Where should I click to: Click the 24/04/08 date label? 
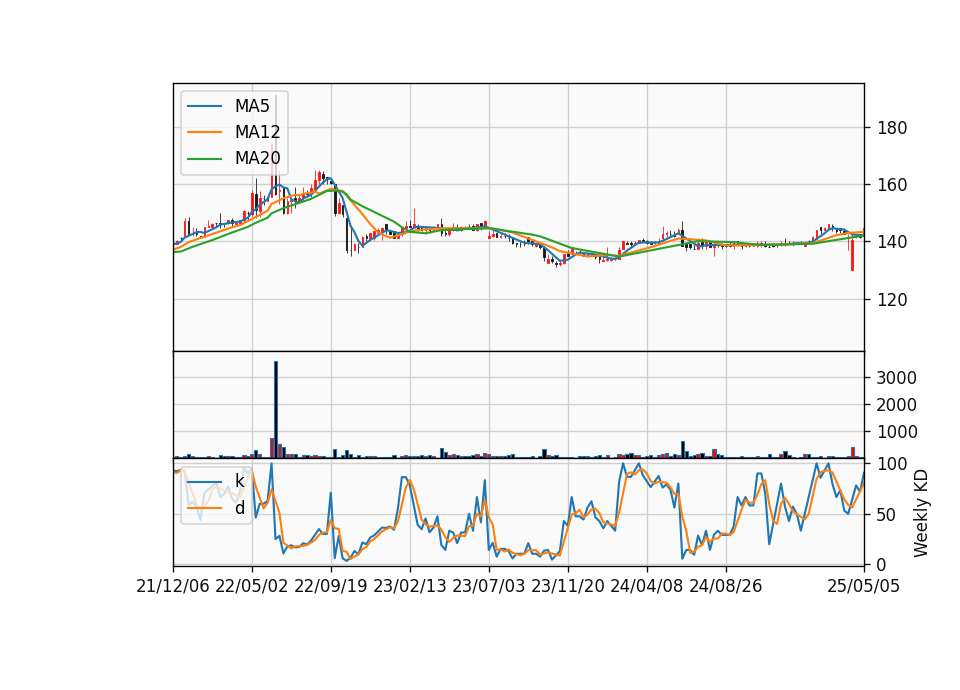(647, 586)
